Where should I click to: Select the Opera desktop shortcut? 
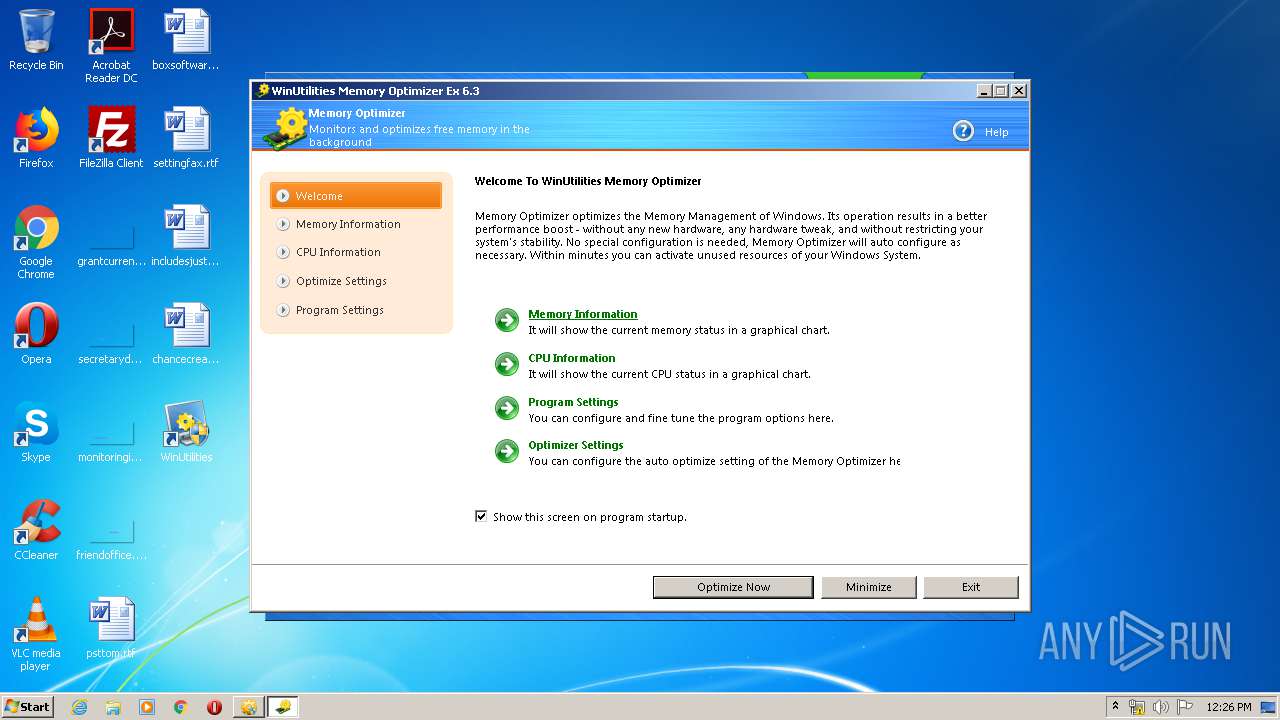point(36,334)
